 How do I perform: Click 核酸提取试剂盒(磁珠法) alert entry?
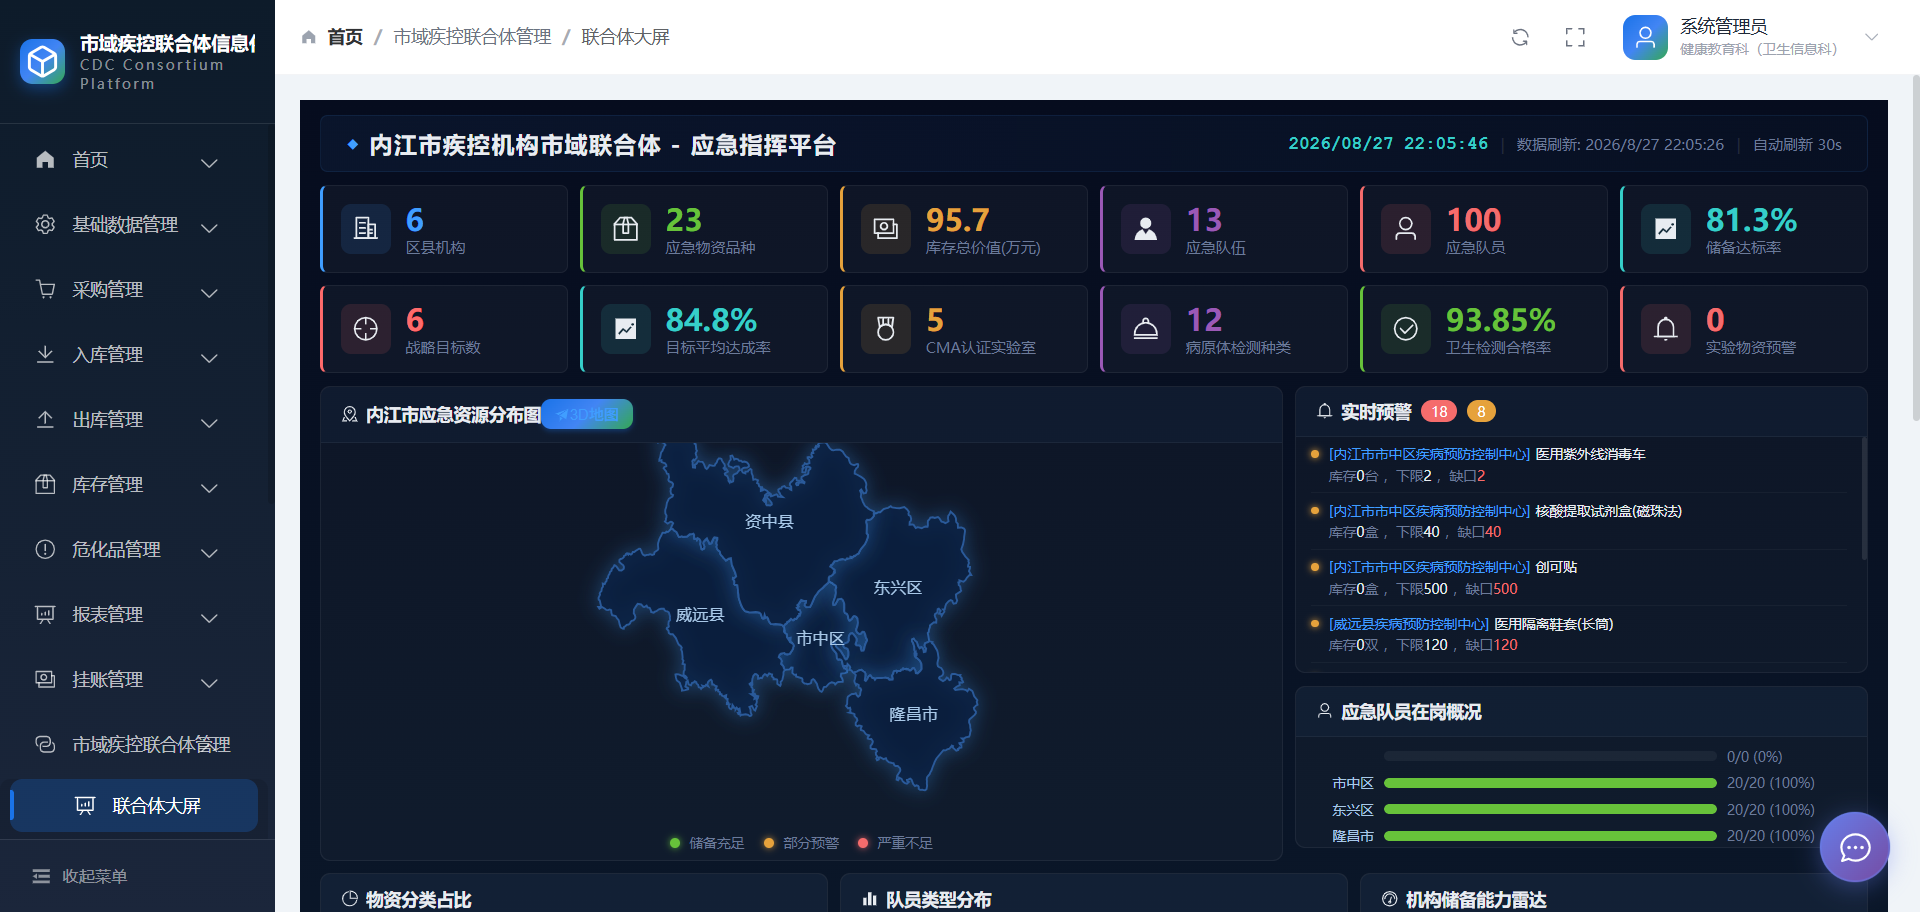[1578, 521]
